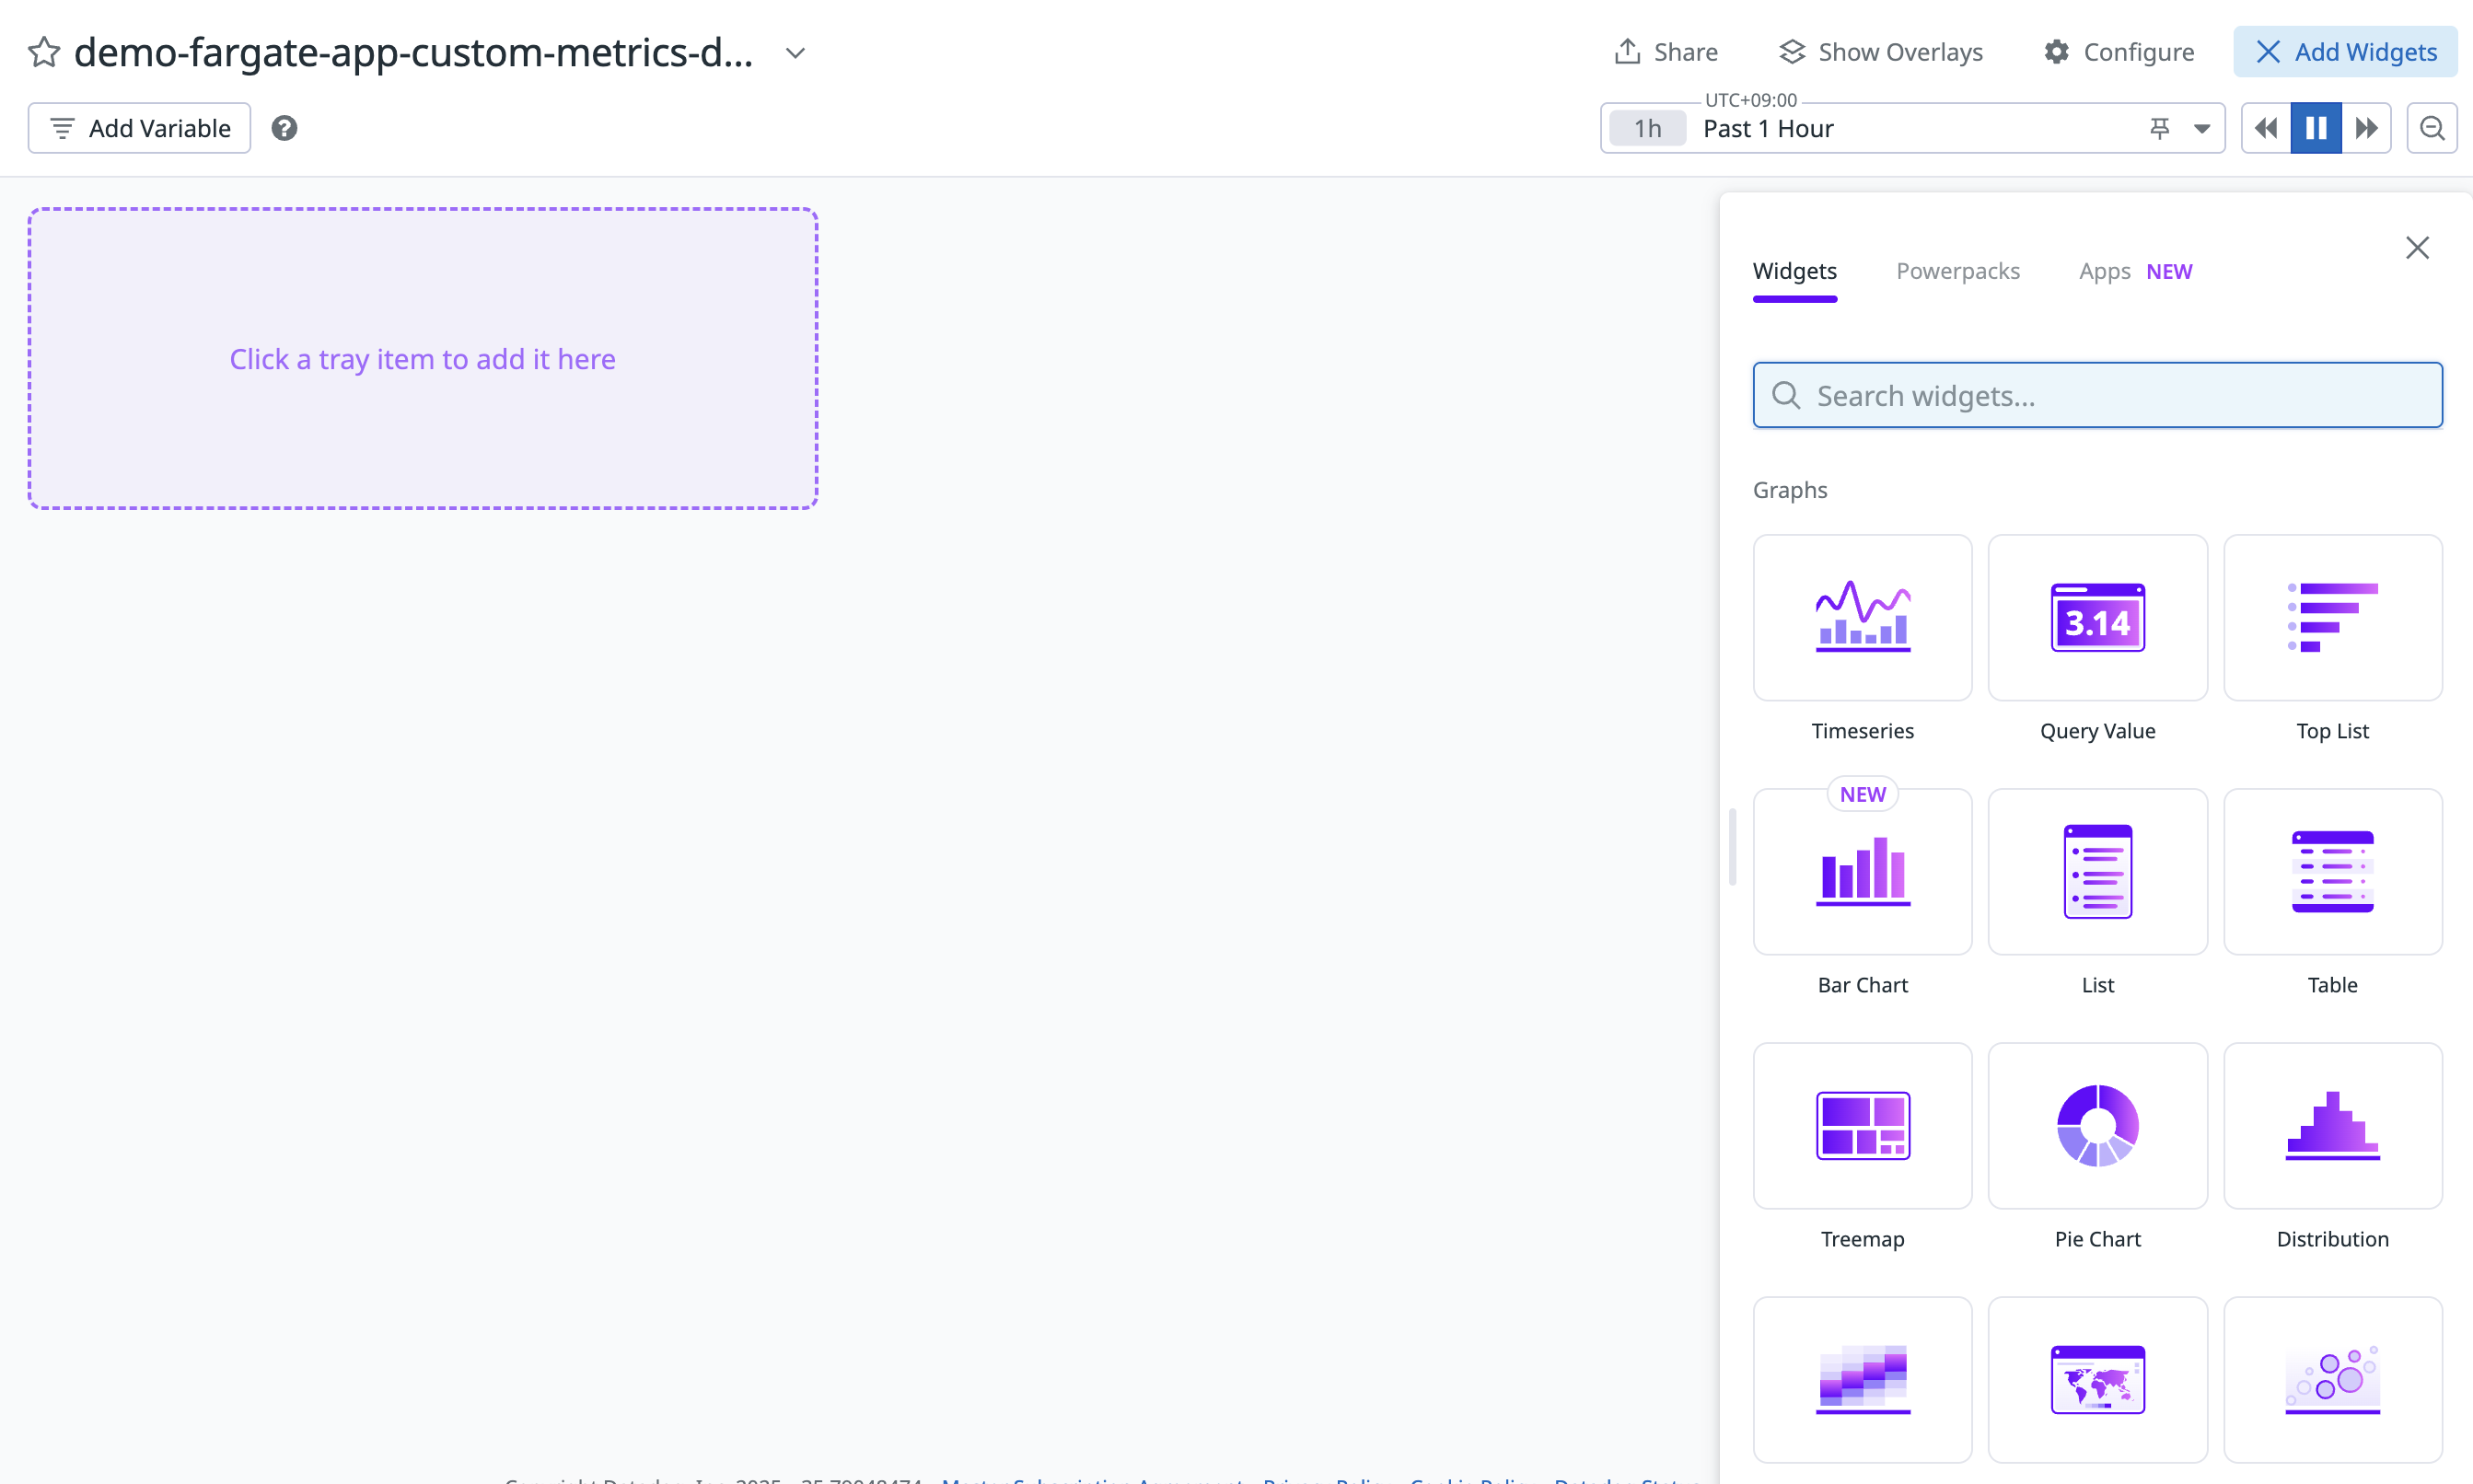The width and height of the screenshot is (2473, 1484).
Task: Click the Add Variable button
Action: coord(139,128)
